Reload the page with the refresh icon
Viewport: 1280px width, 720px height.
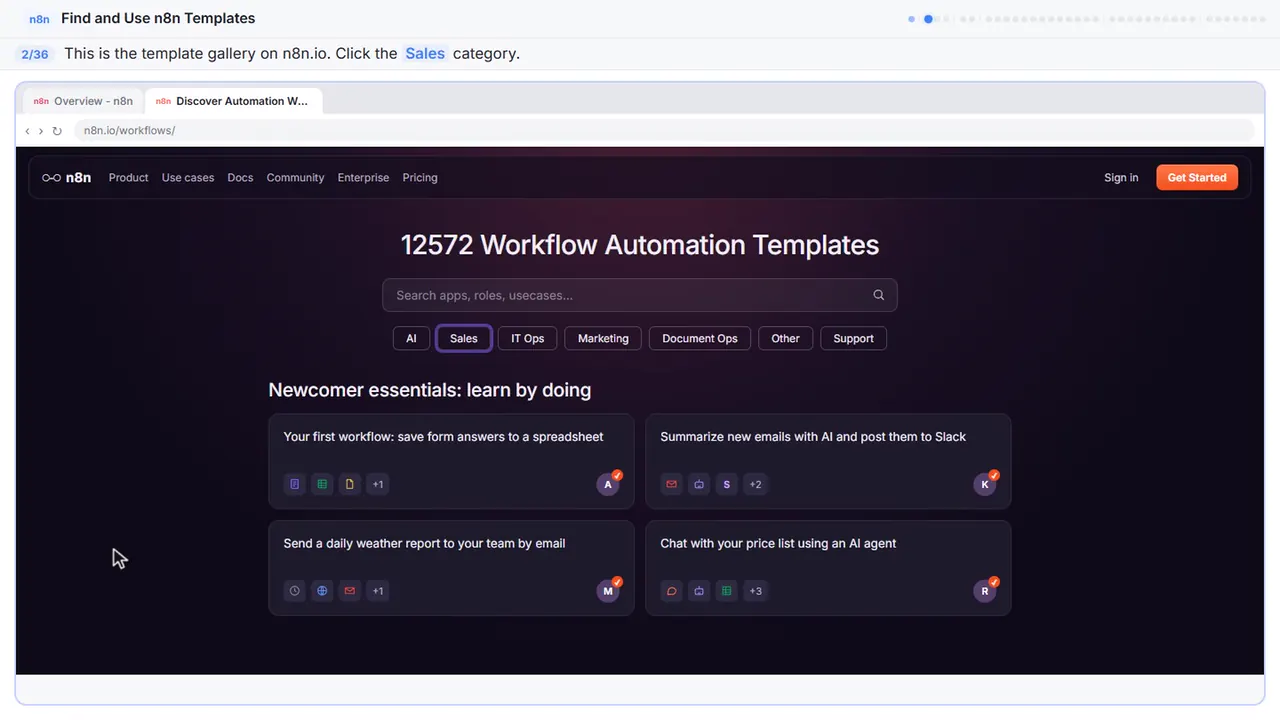click(x=57, y=131)
